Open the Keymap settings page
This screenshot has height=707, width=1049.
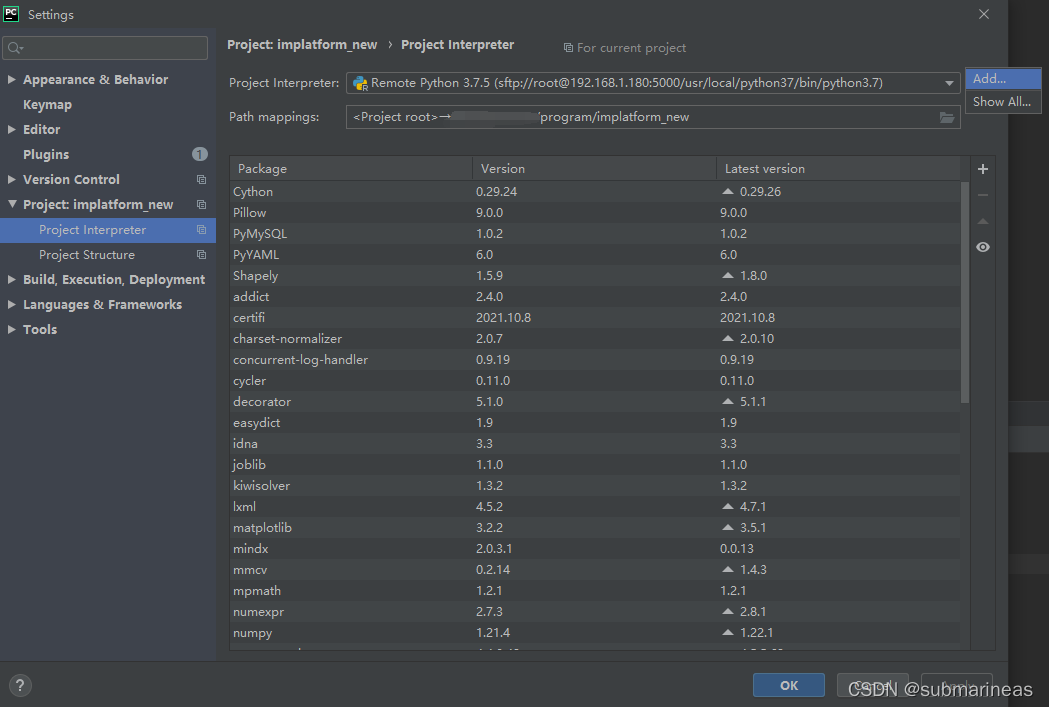(x=47, y=105)
